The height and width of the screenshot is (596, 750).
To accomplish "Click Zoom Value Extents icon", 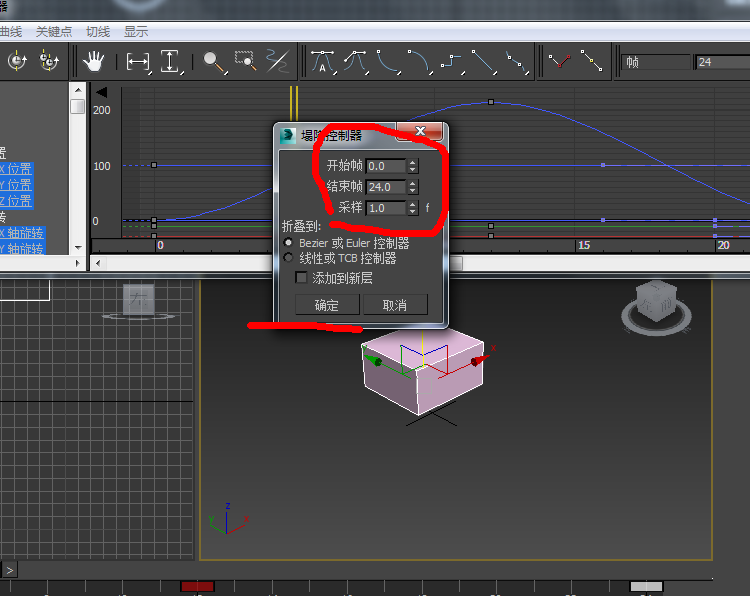I will (170, 62).
